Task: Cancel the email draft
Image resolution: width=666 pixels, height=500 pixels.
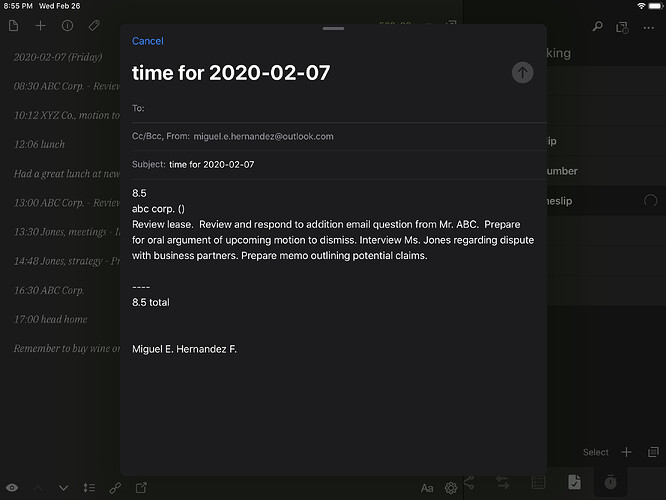Action: pyautogui.click(x=147, y=41)
